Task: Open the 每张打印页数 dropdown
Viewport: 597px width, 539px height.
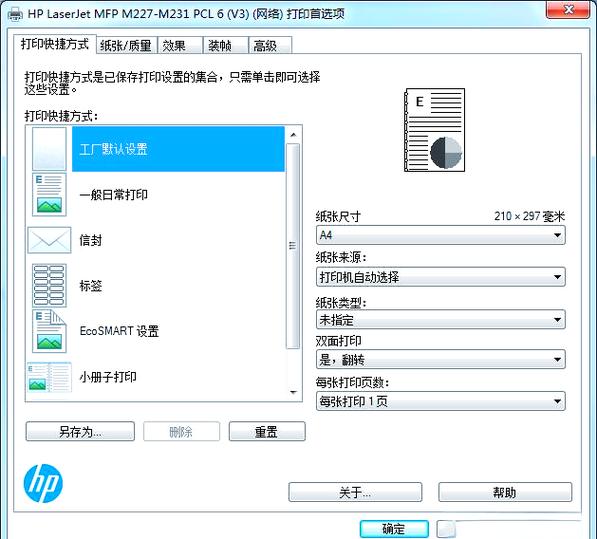Action: click(x=441, y=401)
